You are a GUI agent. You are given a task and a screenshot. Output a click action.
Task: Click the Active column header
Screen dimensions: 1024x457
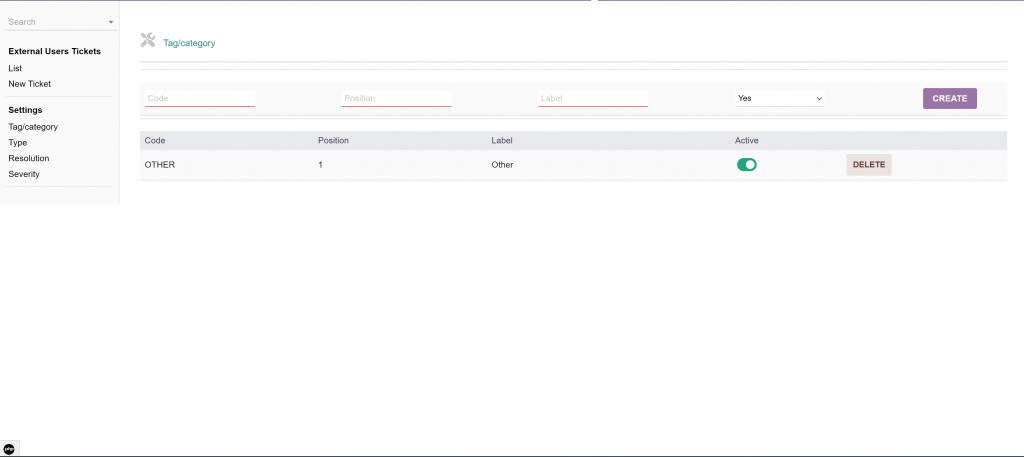click(x=746, y=140)
